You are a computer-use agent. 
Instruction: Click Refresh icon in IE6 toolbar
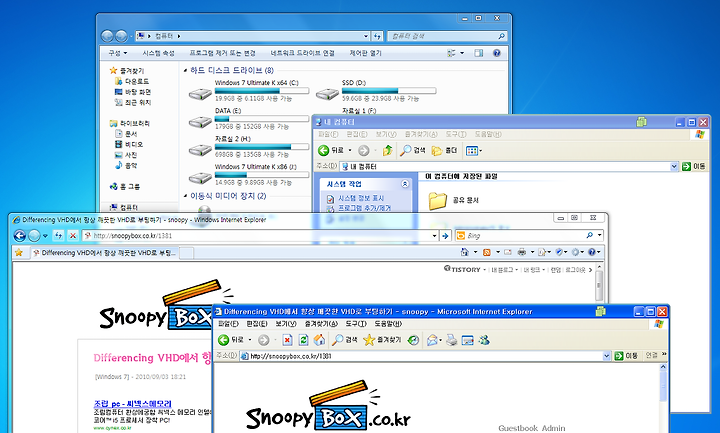[303, 340]
